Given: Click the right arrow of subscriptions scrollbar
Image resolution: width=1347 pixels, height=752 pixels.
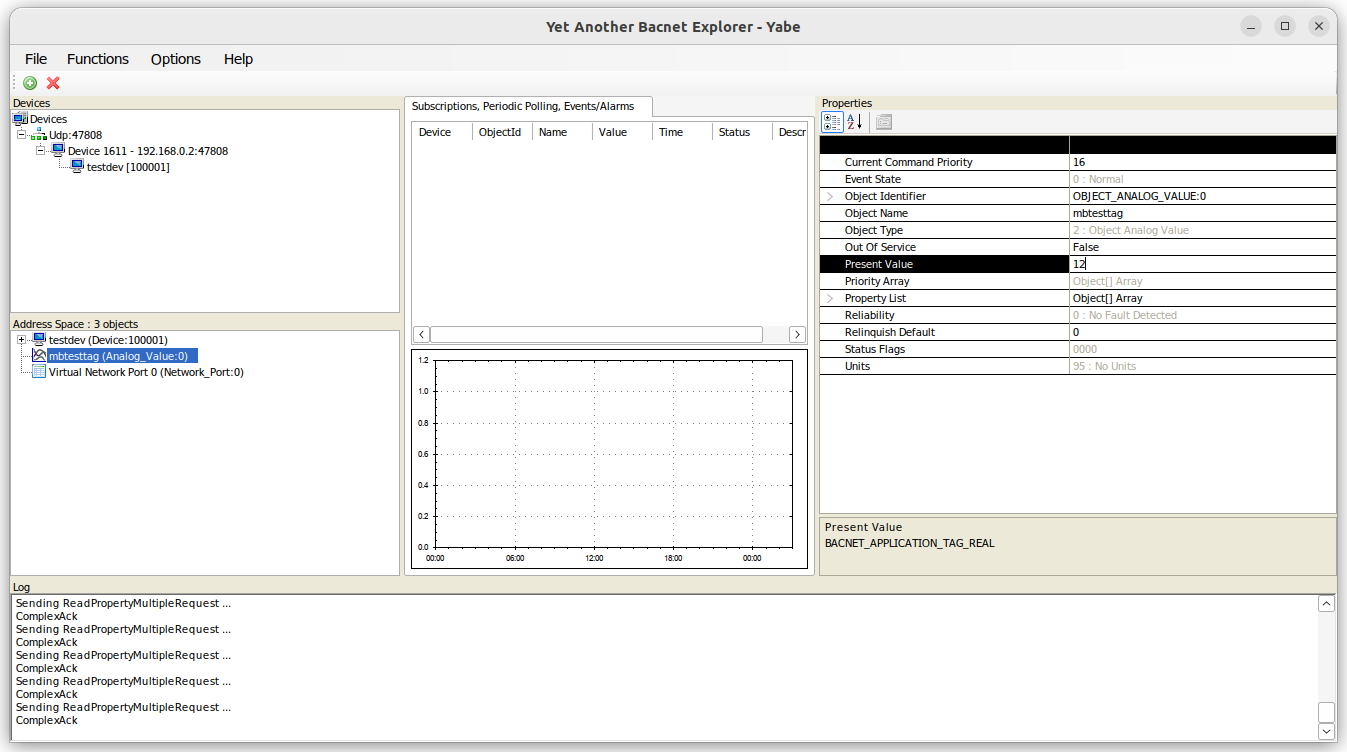Looking at the screenshot, I should (797, 334).
